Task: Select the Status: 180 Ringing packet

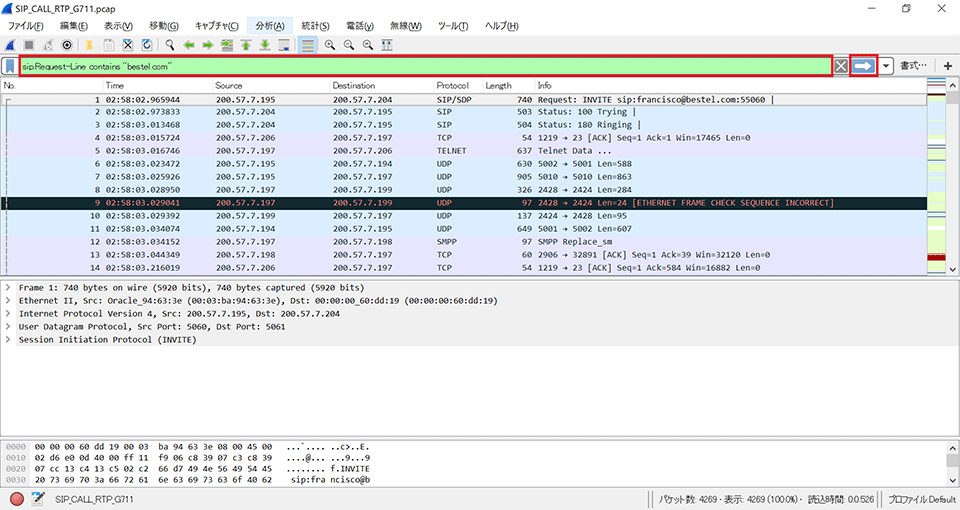Action: coord(464,125)
